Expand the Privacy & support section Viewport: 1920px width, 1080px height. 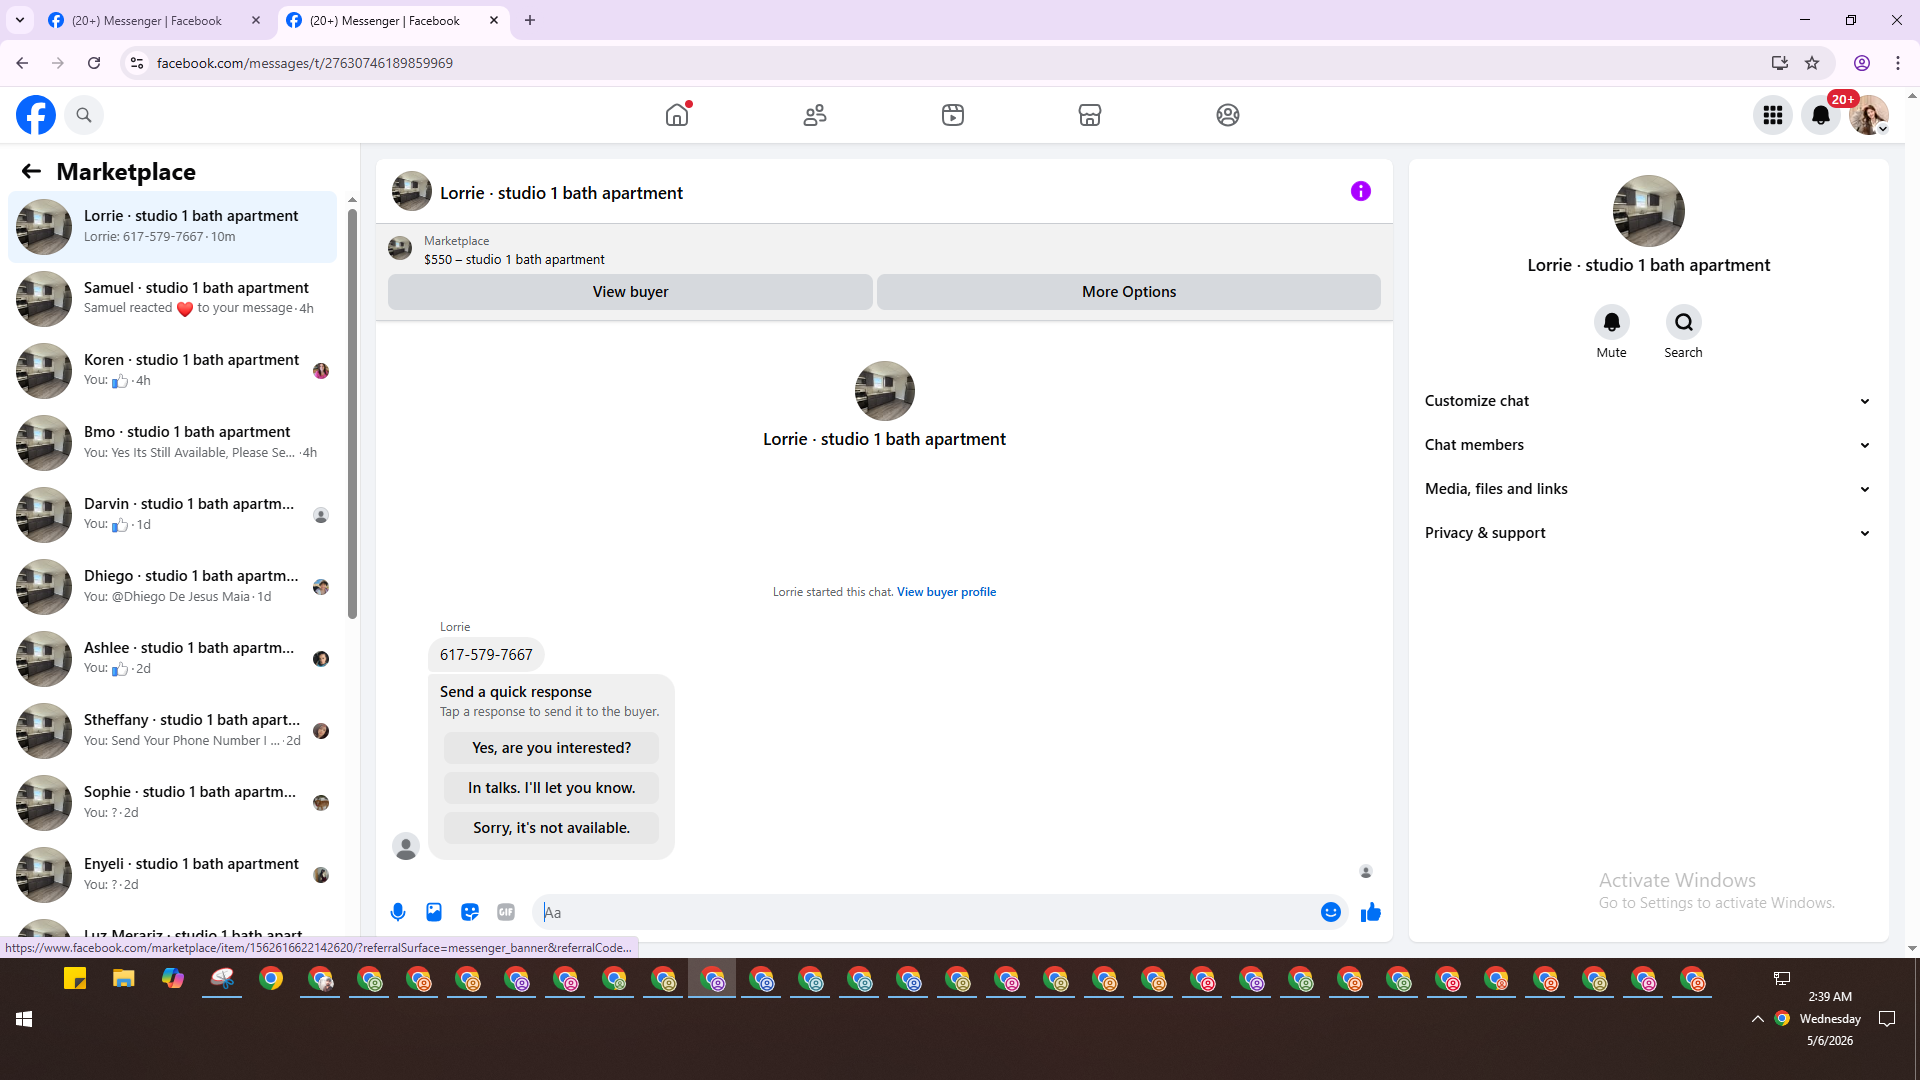point(1648,533)
